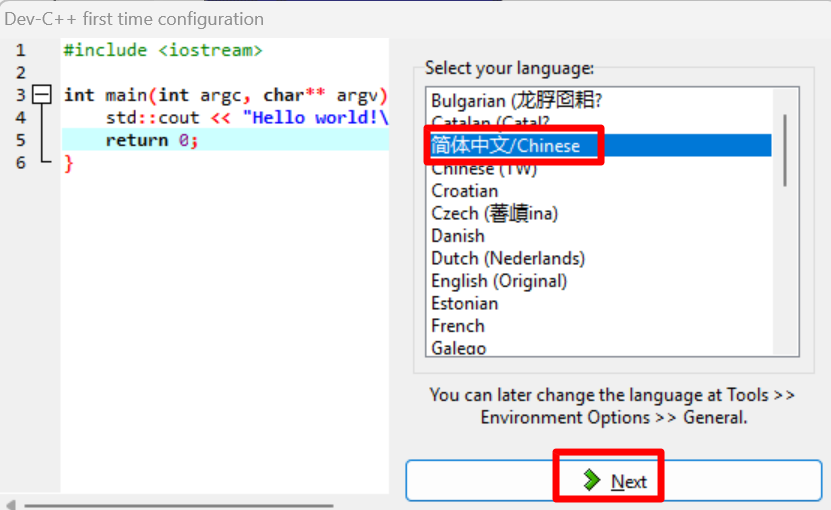The image size is (831, 510).
Task: Click the Next button
Action: point(614,480)
